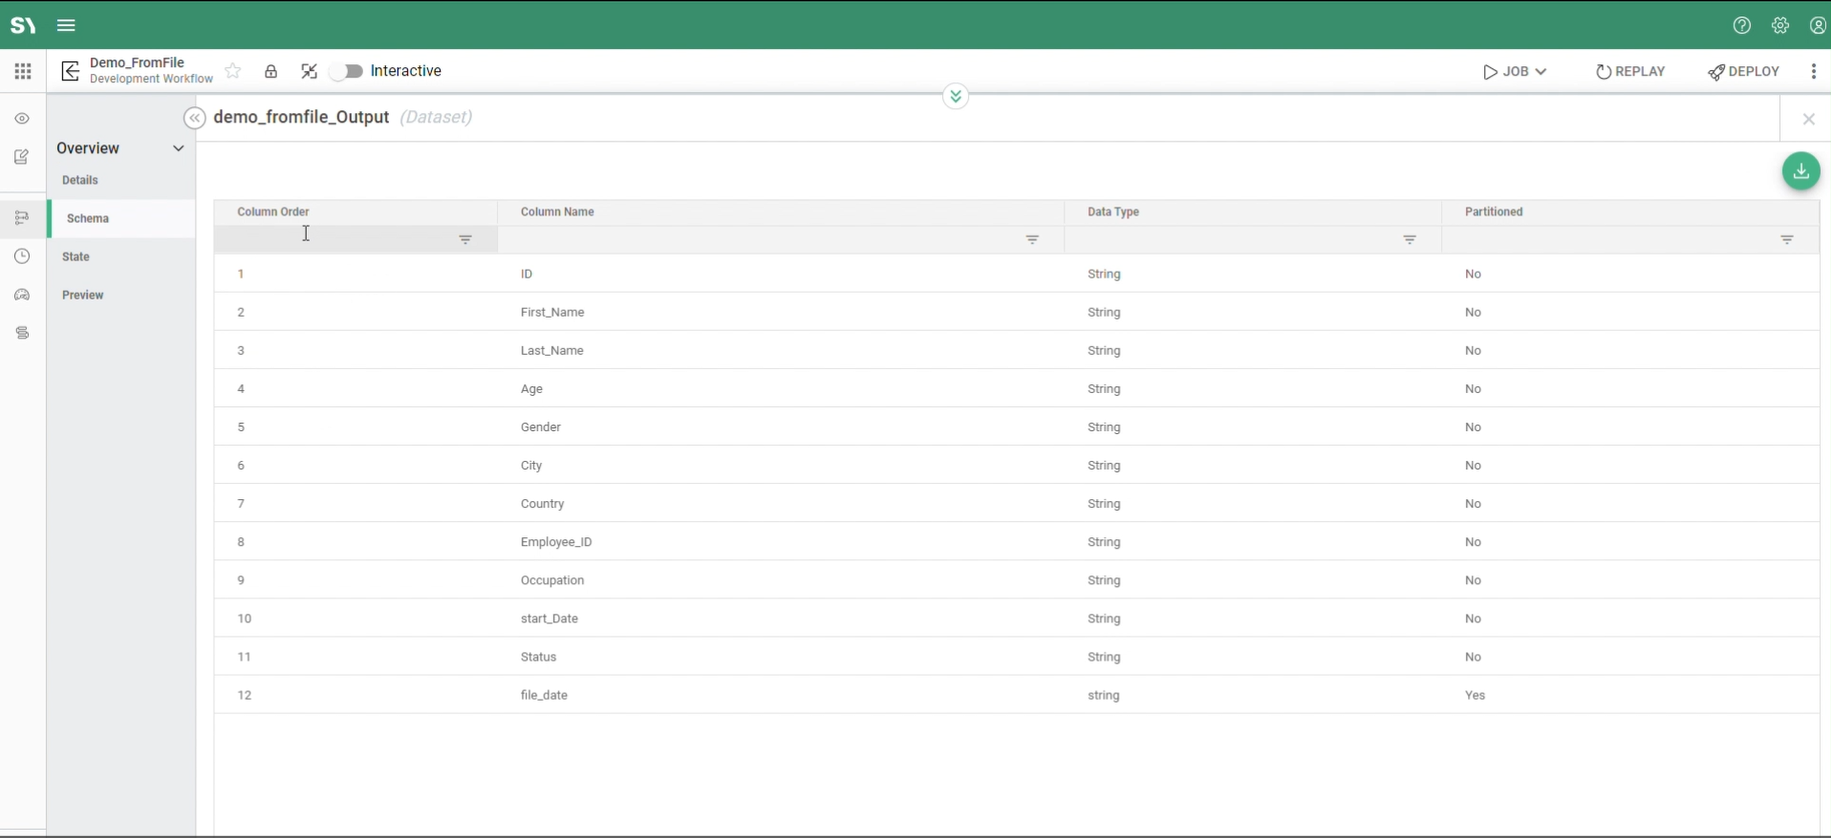Switch to the Preview tab
This screenshot has width=1831, height=838.
[83, 295]
